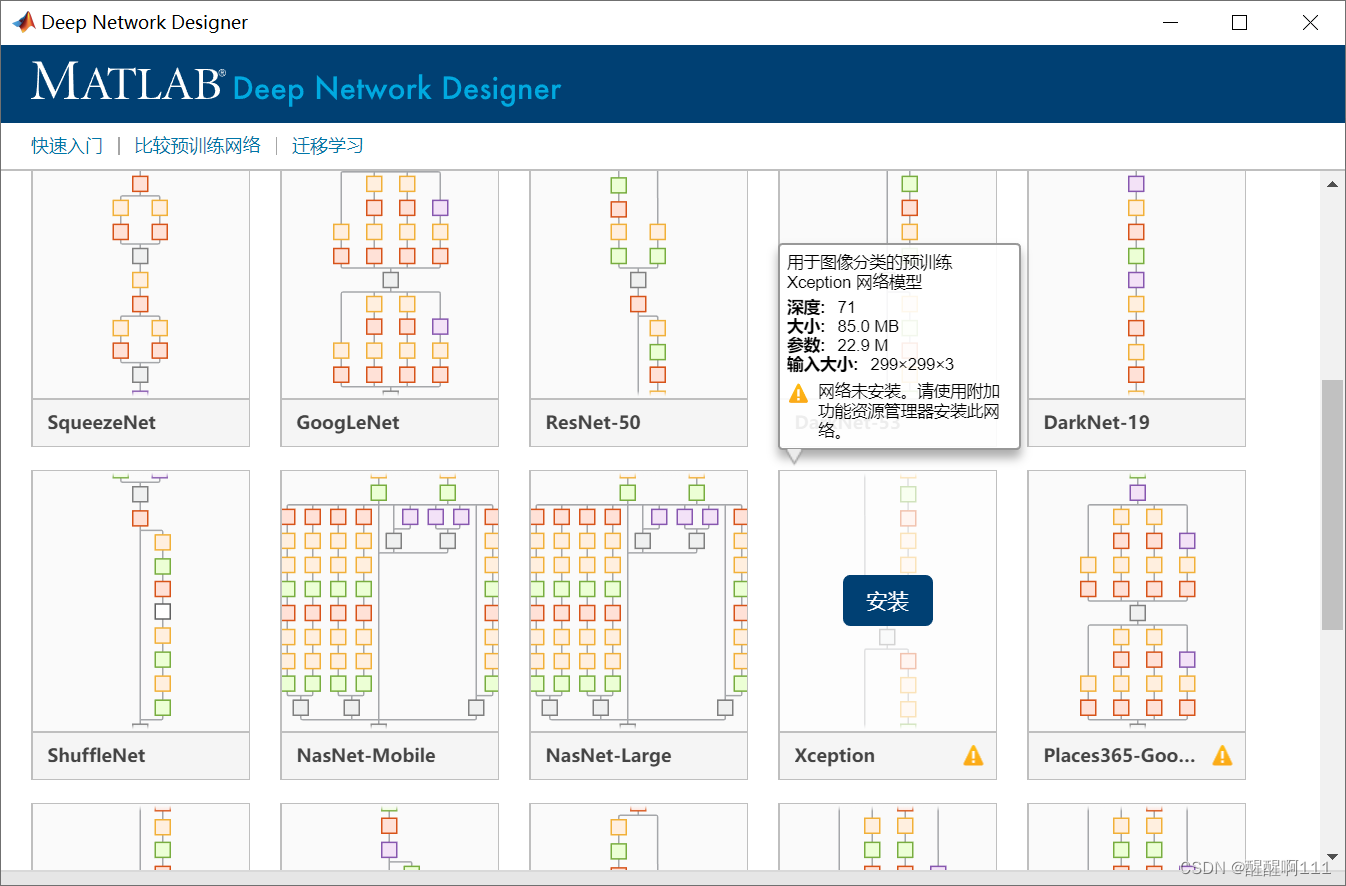This screenshot has width=1346, height=886.
Task: Open the ShuffleNet network thumbnail
Action: tap(140, 600)
